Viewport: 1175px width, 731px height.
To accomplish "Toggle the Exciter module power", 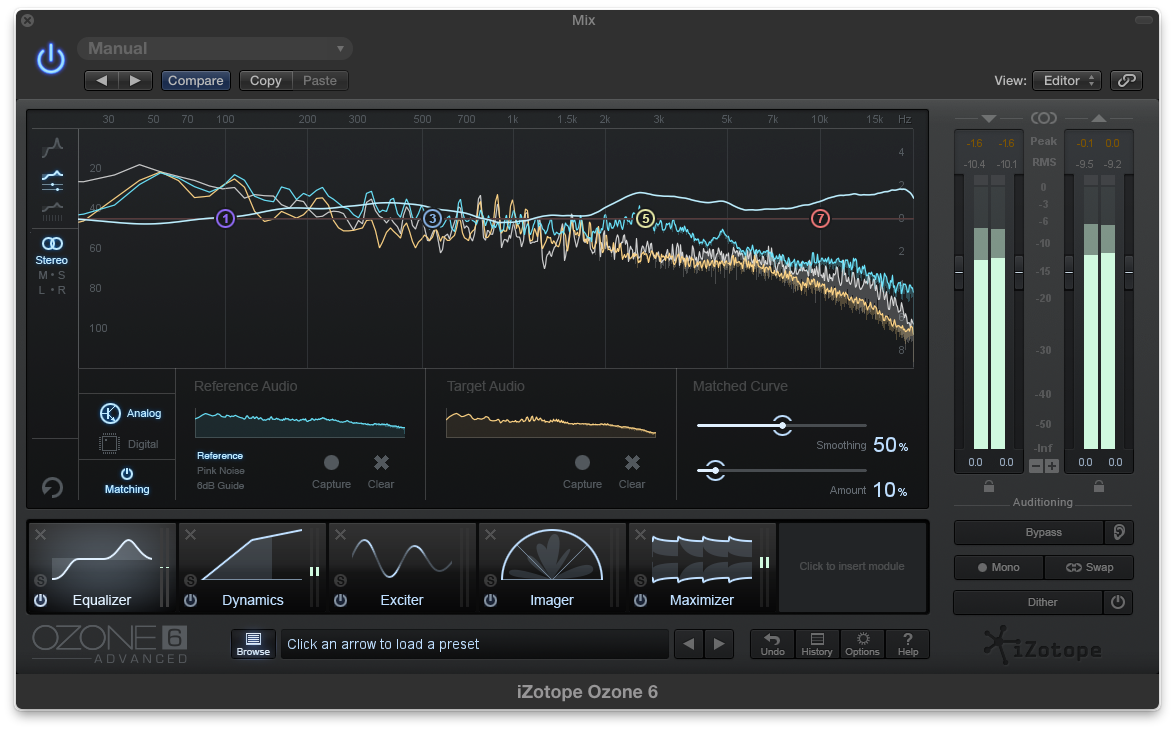I will [x=340, y=601].
